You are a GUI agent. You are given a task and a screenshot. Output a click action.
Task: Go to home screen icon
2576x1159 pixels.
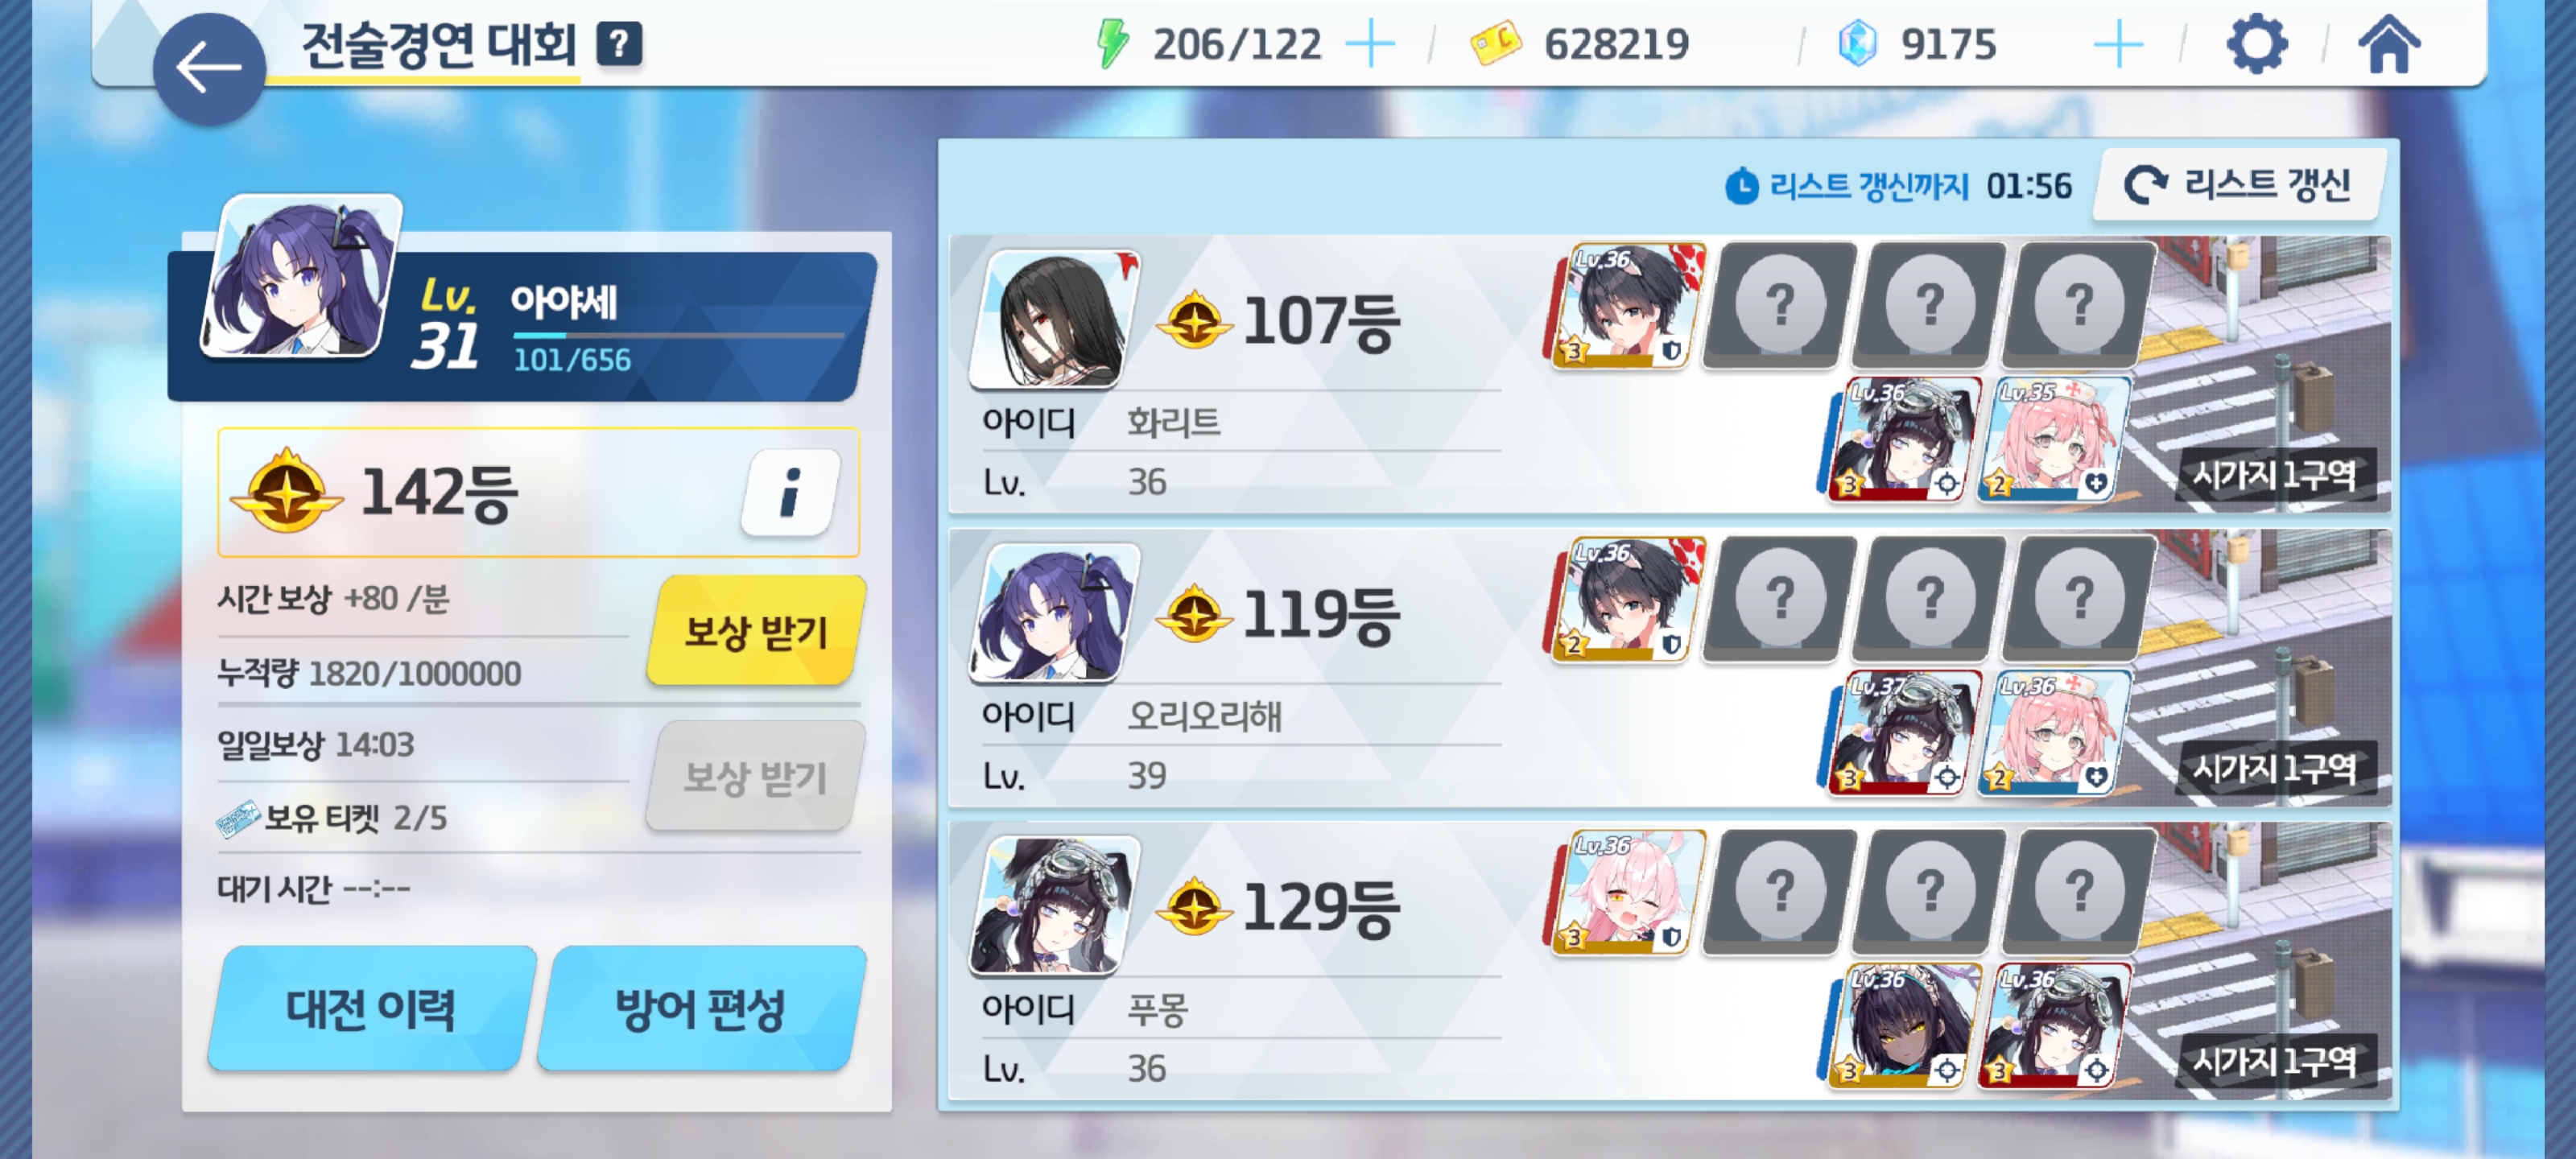point(2389,44)
